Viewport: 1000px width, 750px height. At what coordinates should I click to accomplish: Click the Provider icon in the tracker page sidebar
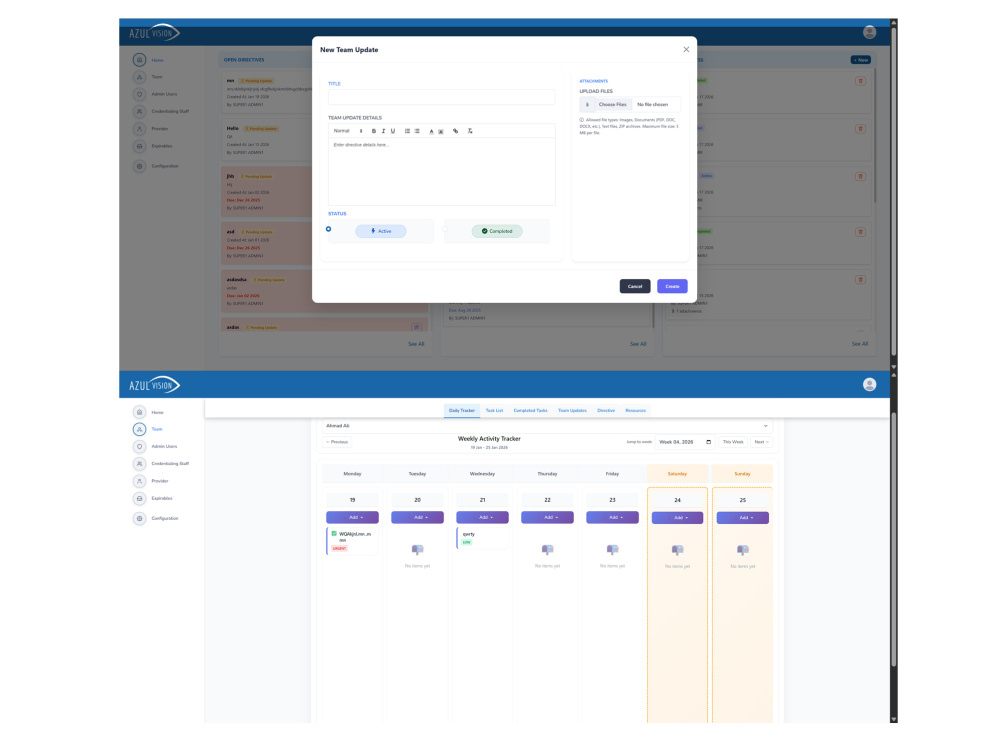[x=140, y=481]
